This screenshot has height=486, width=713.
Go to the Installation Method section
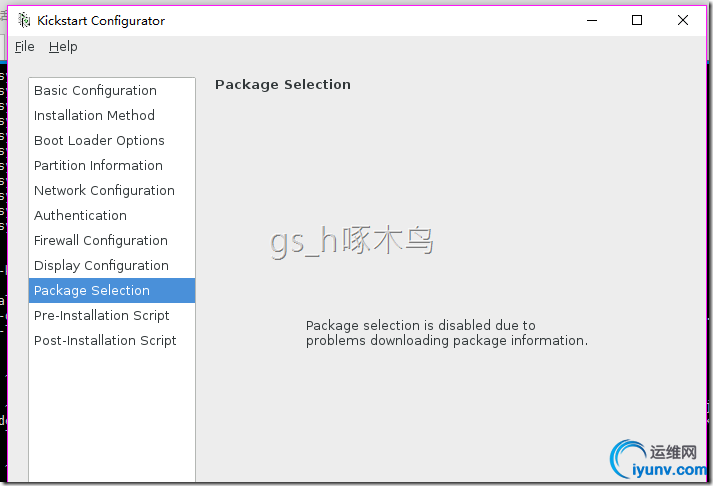pyautogui.click(x=94, y=115)
